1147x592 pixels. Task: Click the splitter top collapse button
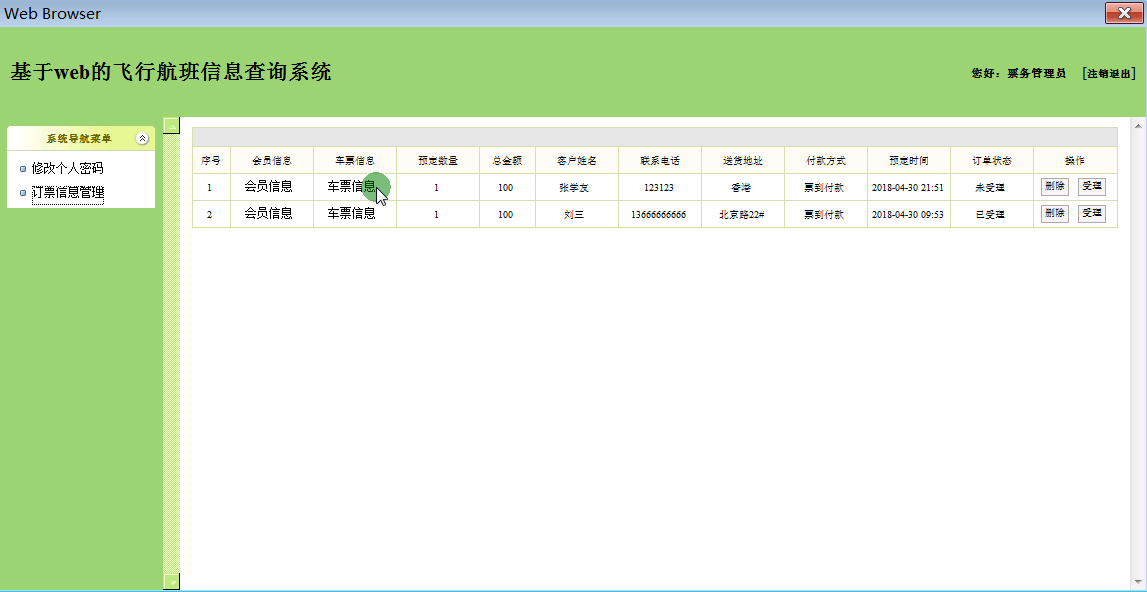(171, 125)
